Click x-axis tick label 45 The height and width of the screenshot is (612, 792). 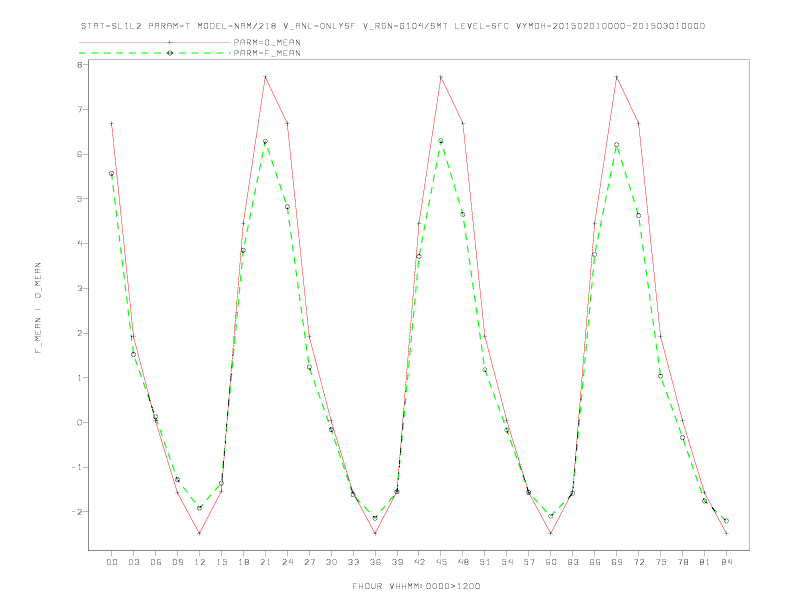pos(441,562)
